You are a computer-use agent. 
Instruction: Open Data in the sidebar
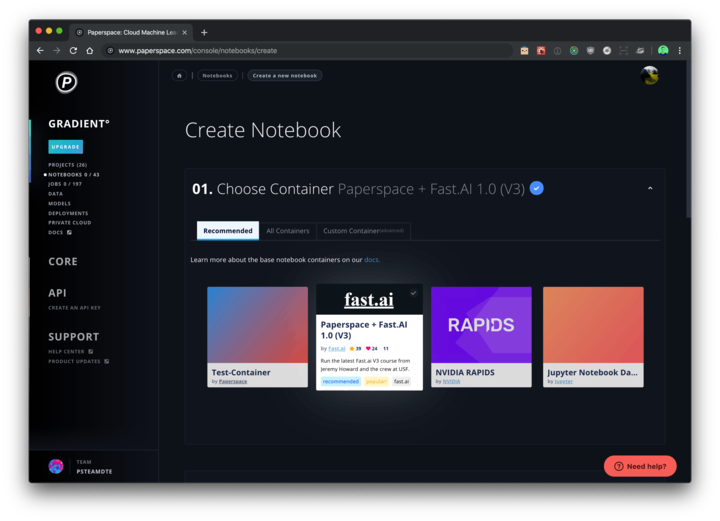(56, 194)
